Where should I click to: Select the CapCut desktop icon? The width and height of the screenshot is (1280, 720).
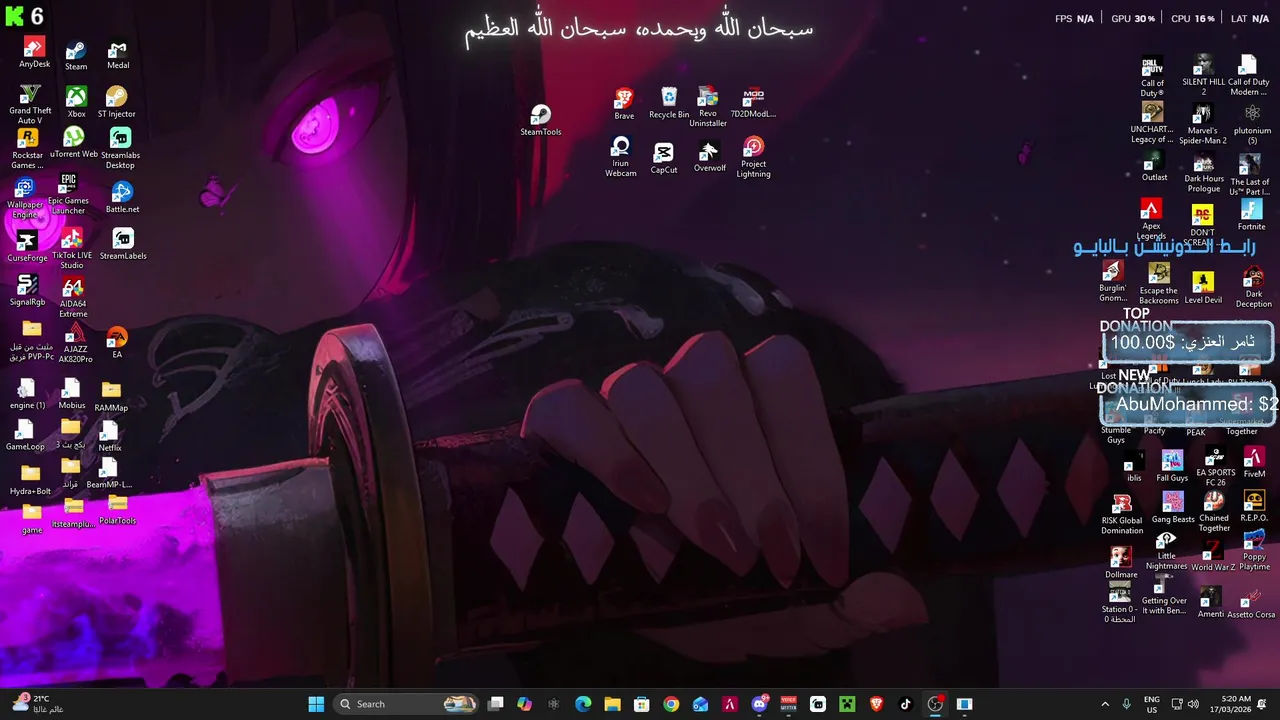664,158
